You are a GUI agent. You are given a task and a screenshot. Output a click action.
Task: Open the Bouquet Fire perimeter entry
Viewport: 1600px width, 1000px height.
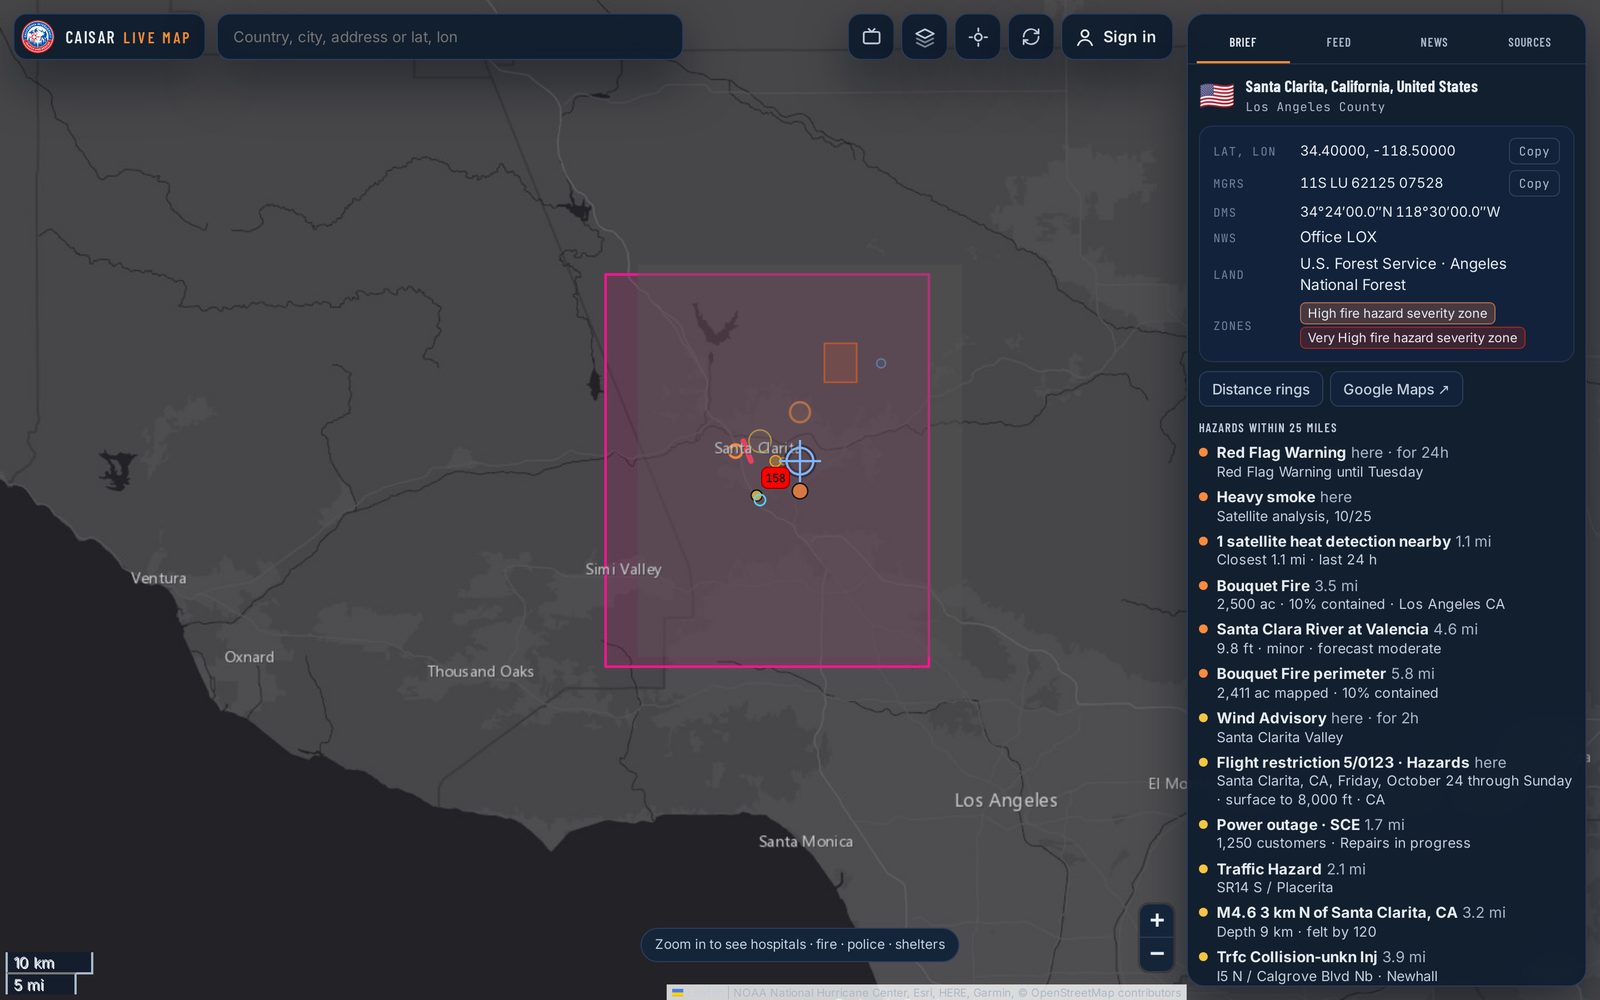(1387, 683)
